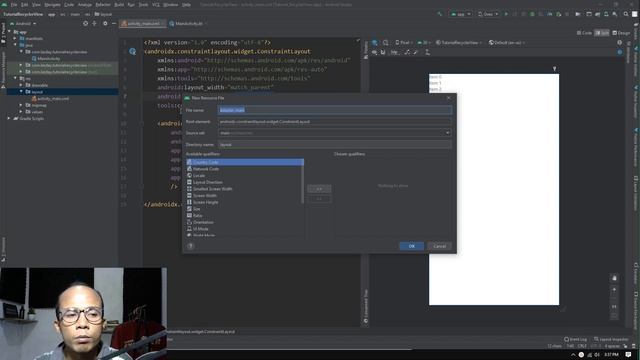Collapse the app module node
This screenshot has height=360, width=640.
click(10, 32)
